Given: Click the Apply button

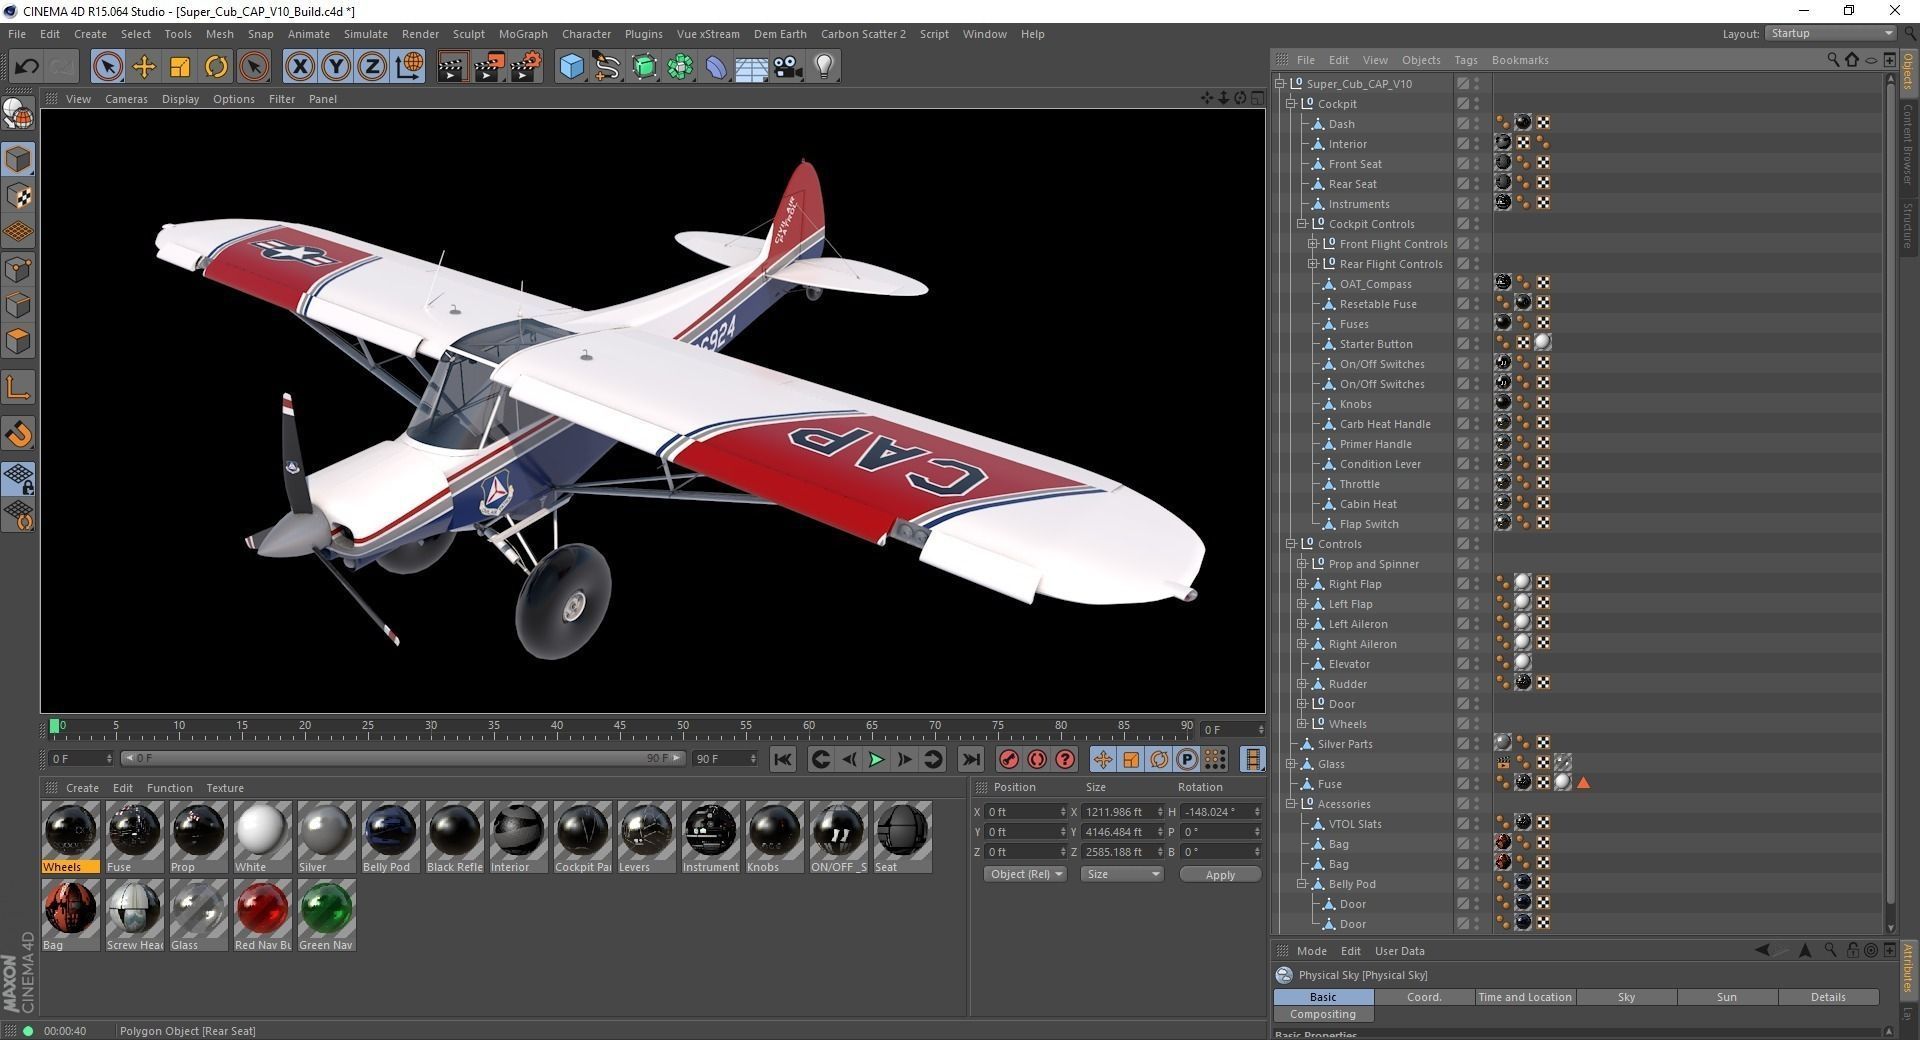Looking at the screenshot, I should (1220, 875).
